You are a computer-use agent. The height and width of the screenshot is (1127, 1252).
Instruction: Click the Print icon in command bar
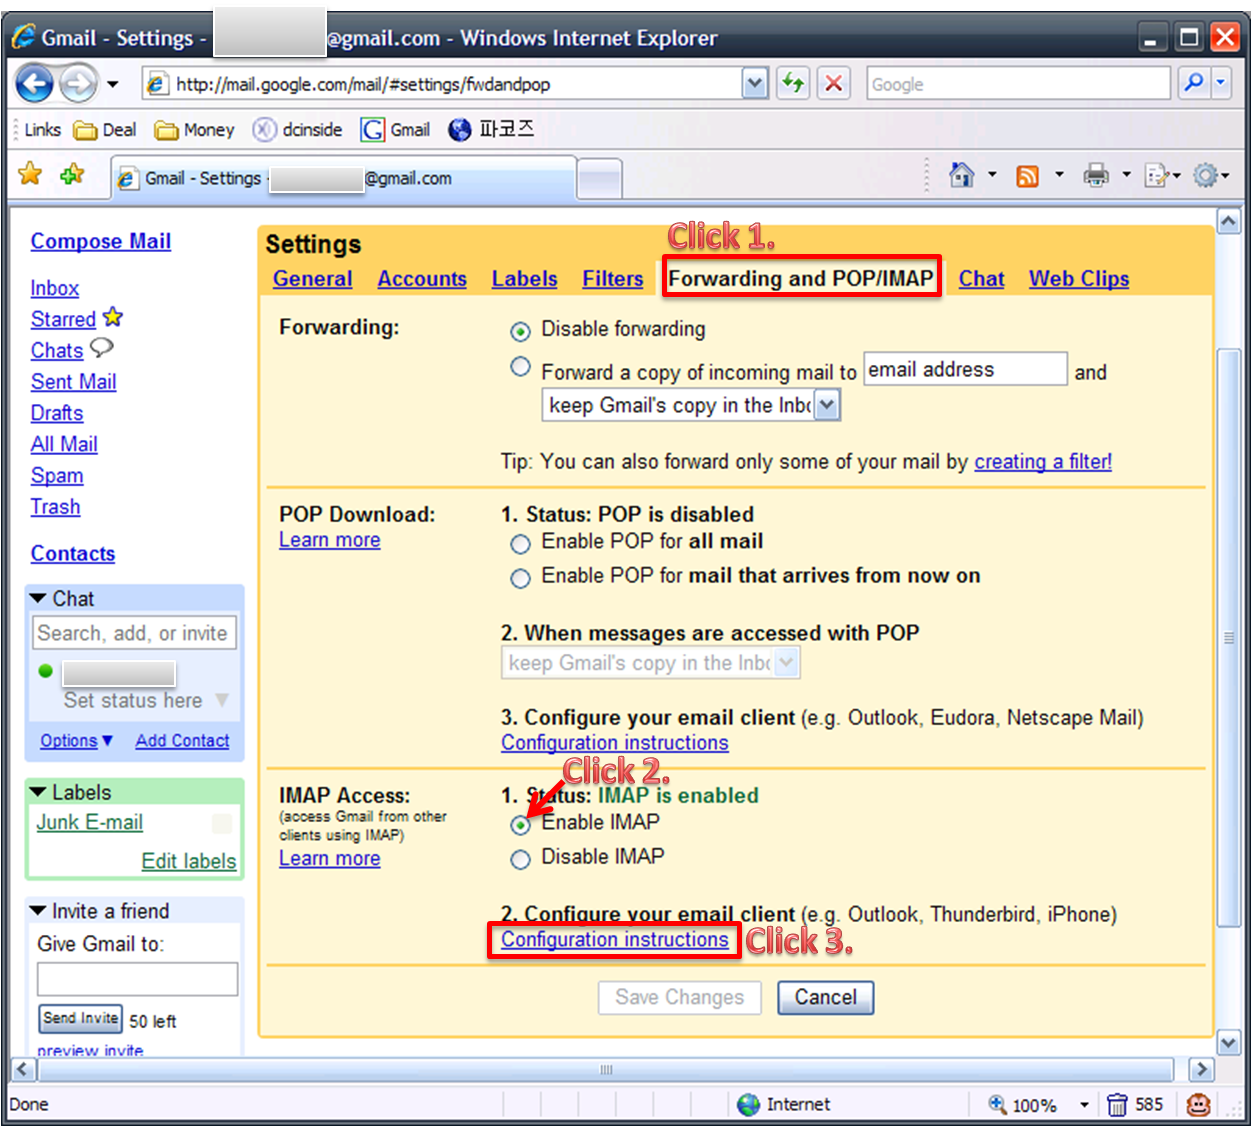point(1096,176)
